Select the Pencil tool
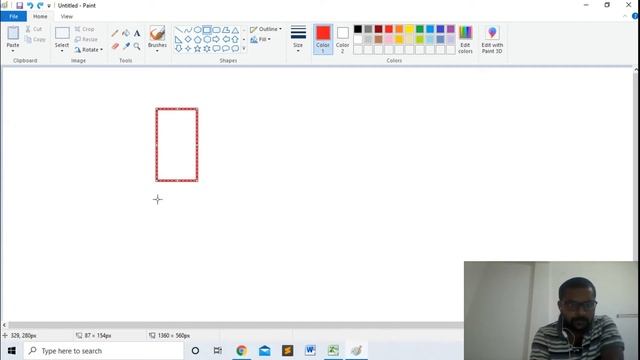Screen dimensions: 640x360 (x=115, y=33)
